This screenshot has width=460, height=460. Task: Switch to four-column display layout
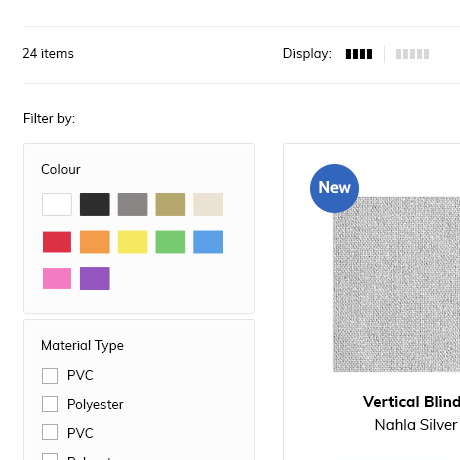pyautogui.click(x=359, y=54)
